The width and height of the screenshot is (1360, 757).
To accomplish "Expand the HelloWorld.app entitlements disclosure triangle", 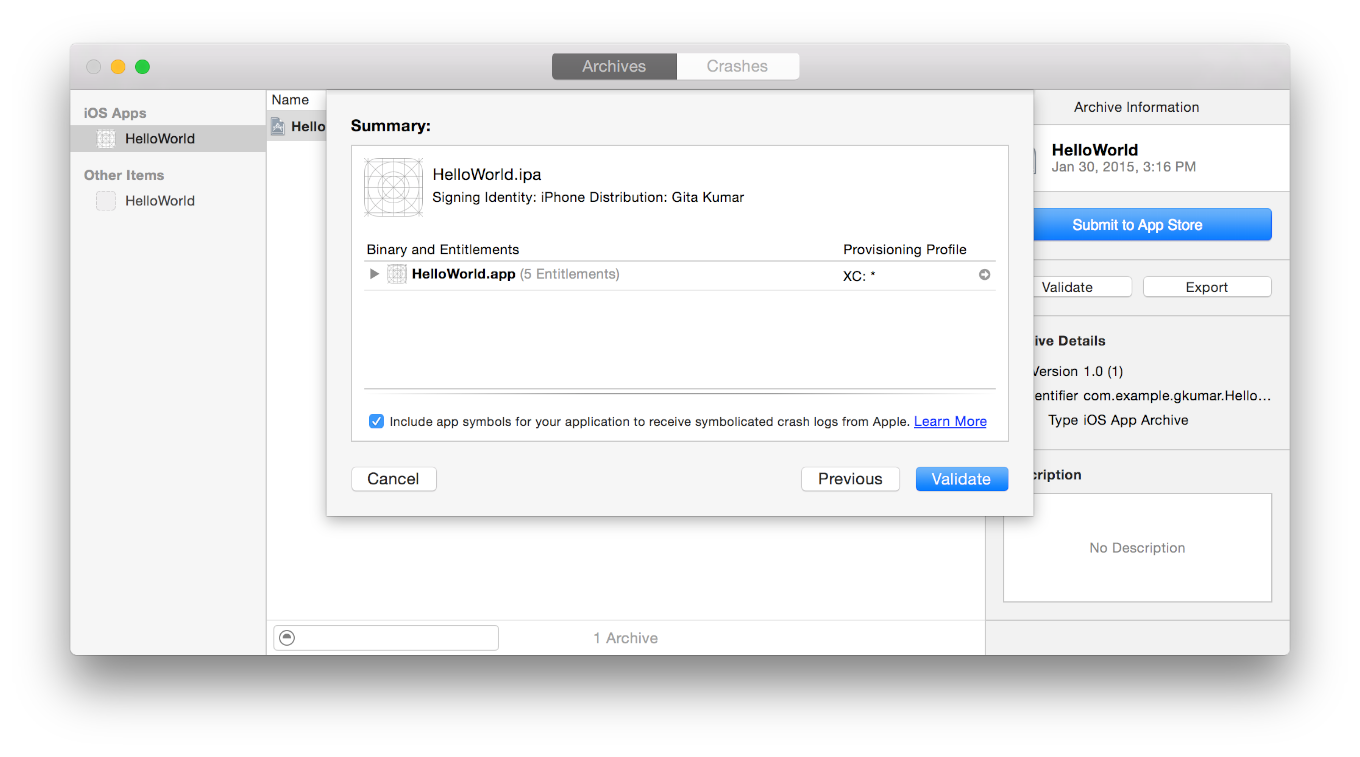I will [374, 274].
